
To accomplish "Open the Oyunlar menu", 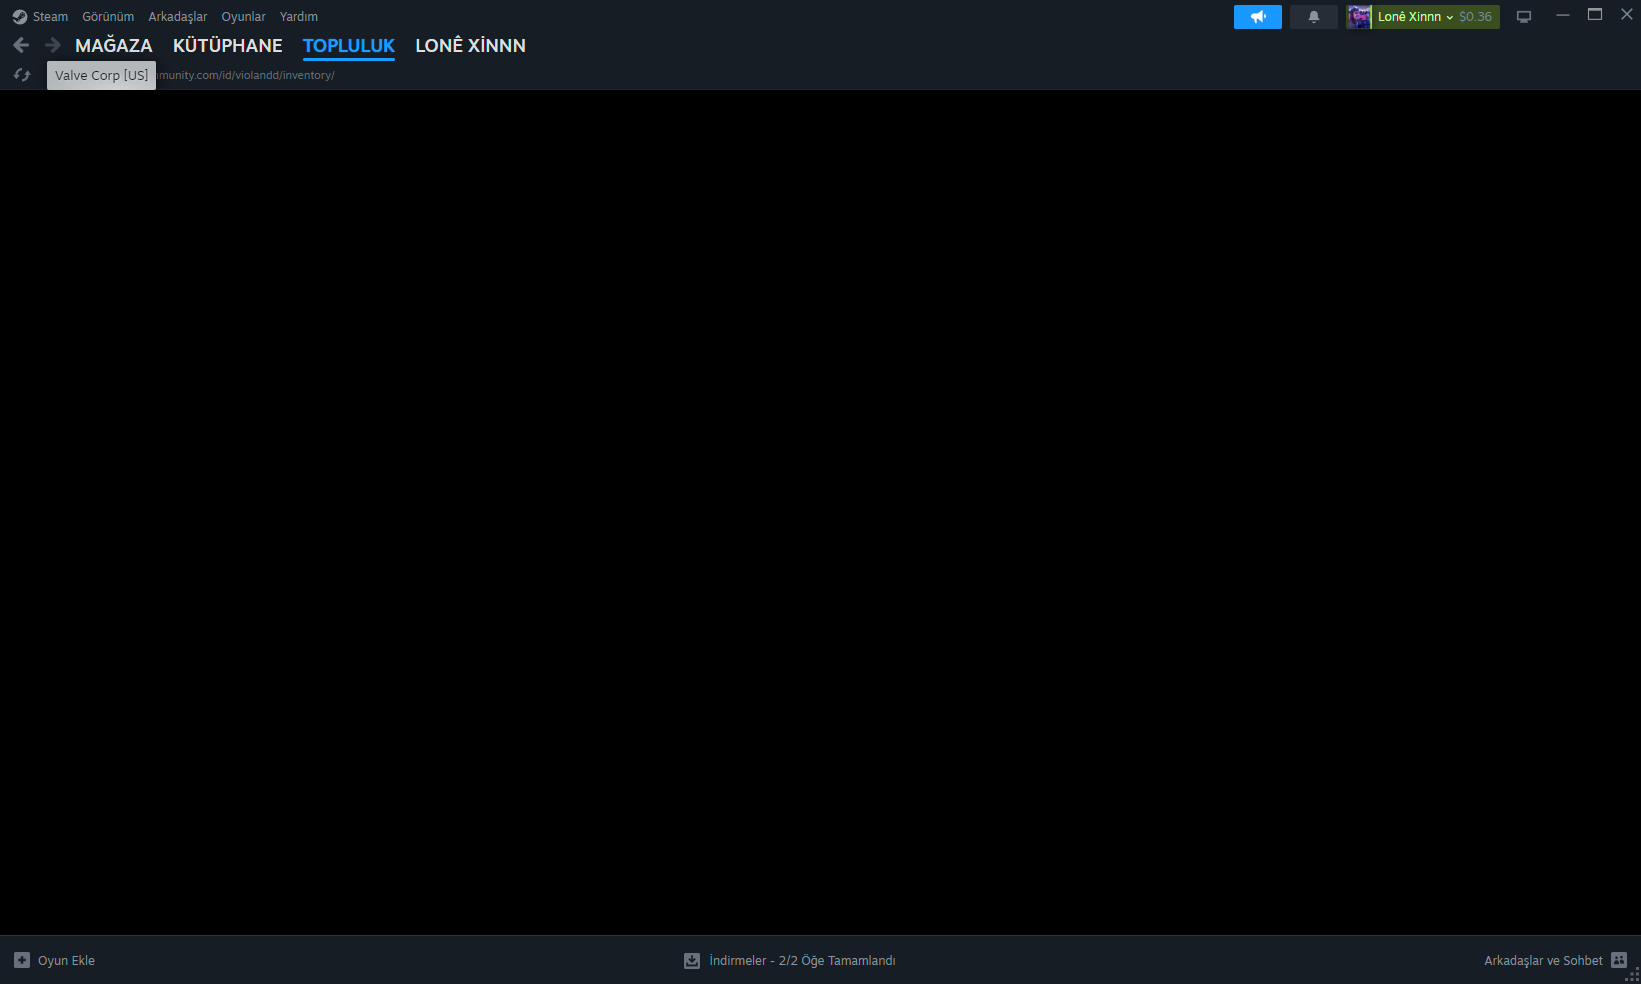I will [x=244, y=17].
